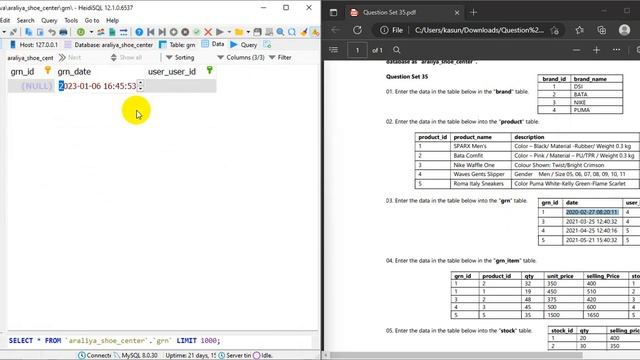The image size is (640, 360).
Task: Click the user_user_id column header
Action: pos(180,71)
